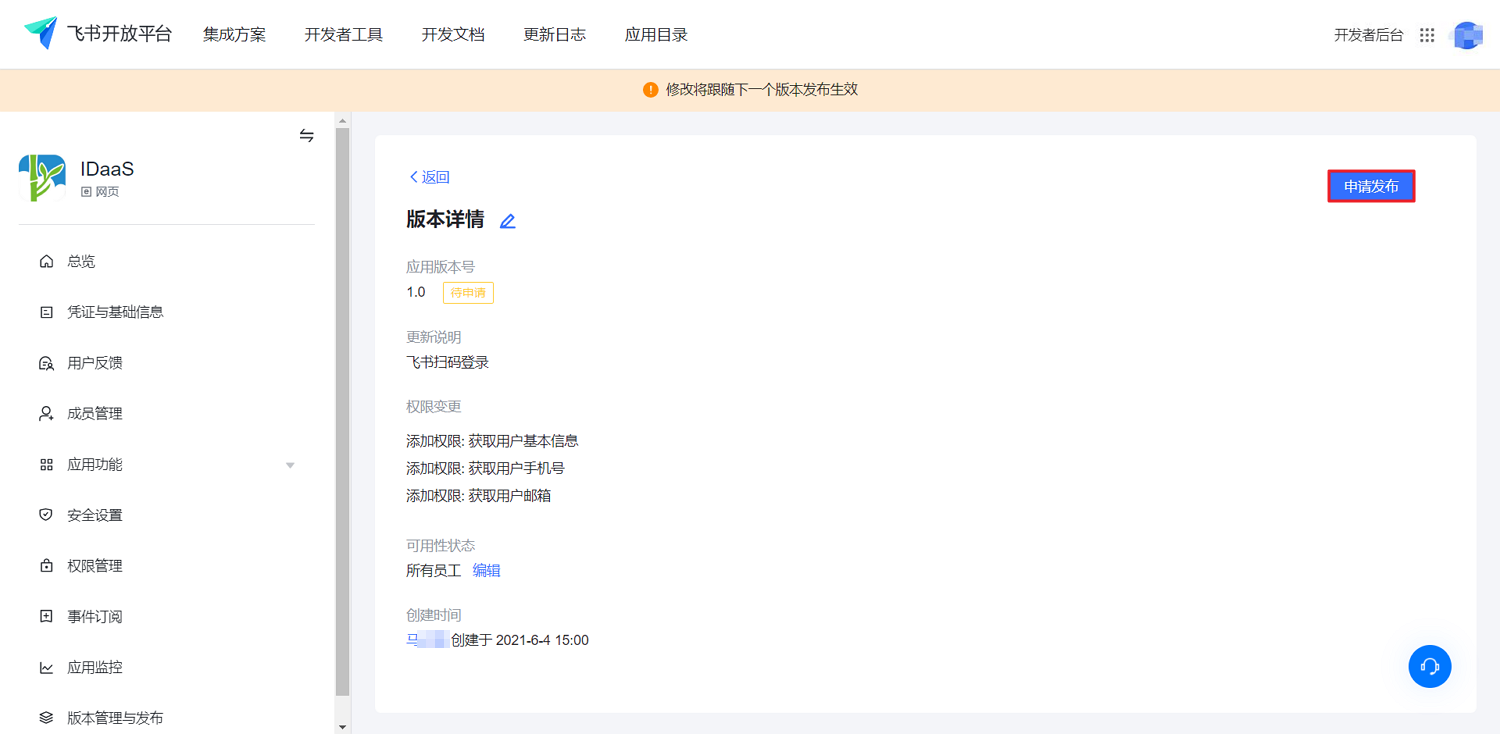Select 安全设置 in the sidebar
Image resolution: width=1500 pixels, height=734 pixels.
95,515
